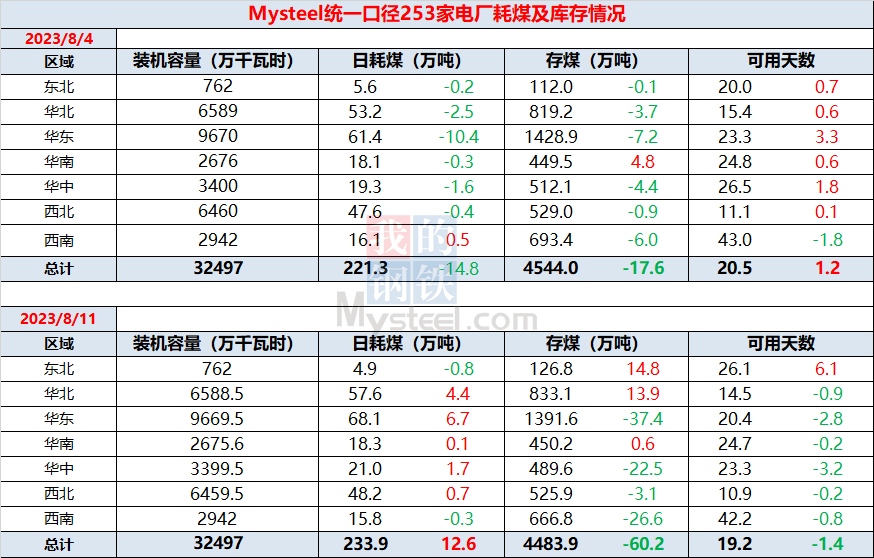Select the daily consumption value "19.3"
The height and width of the screenshot is (558, 874).
(365, 187)
